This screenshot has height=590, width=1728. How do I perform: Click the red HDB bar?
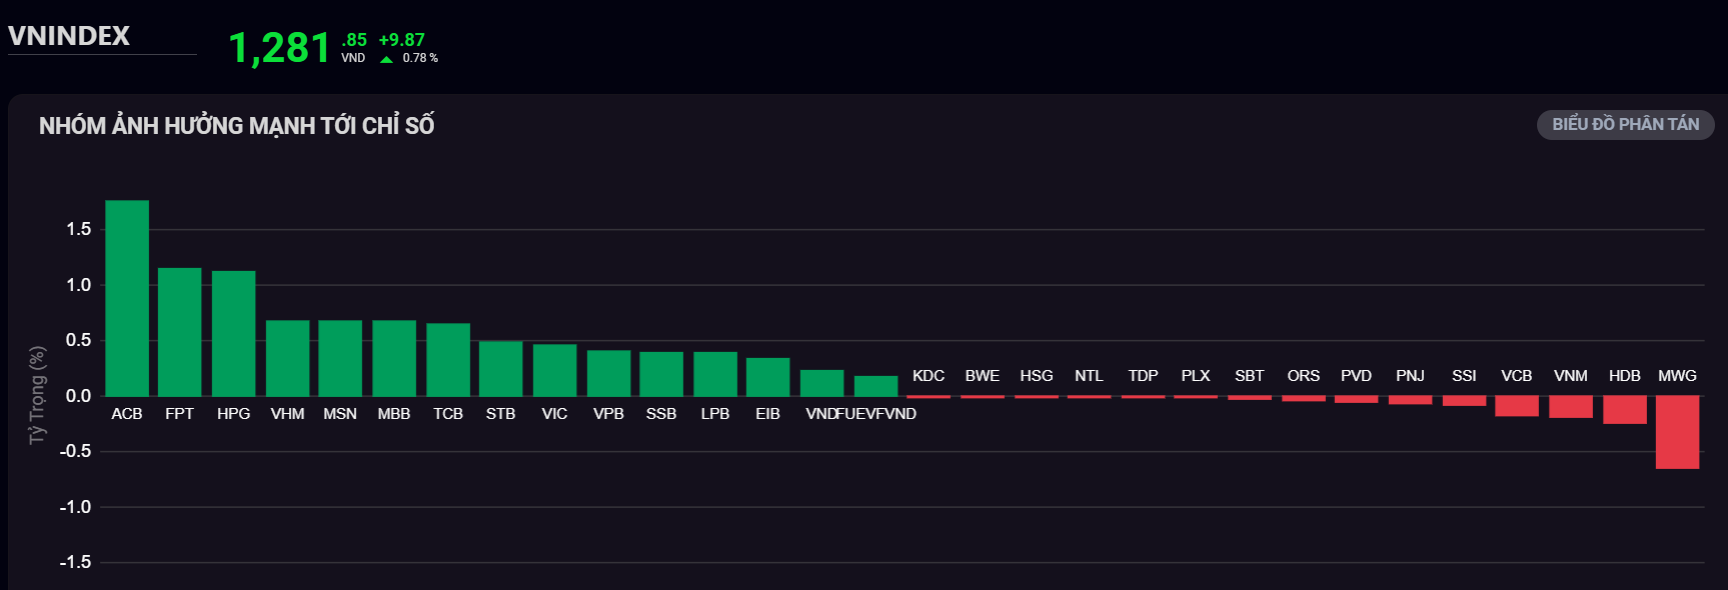[x=1625, y=410]
